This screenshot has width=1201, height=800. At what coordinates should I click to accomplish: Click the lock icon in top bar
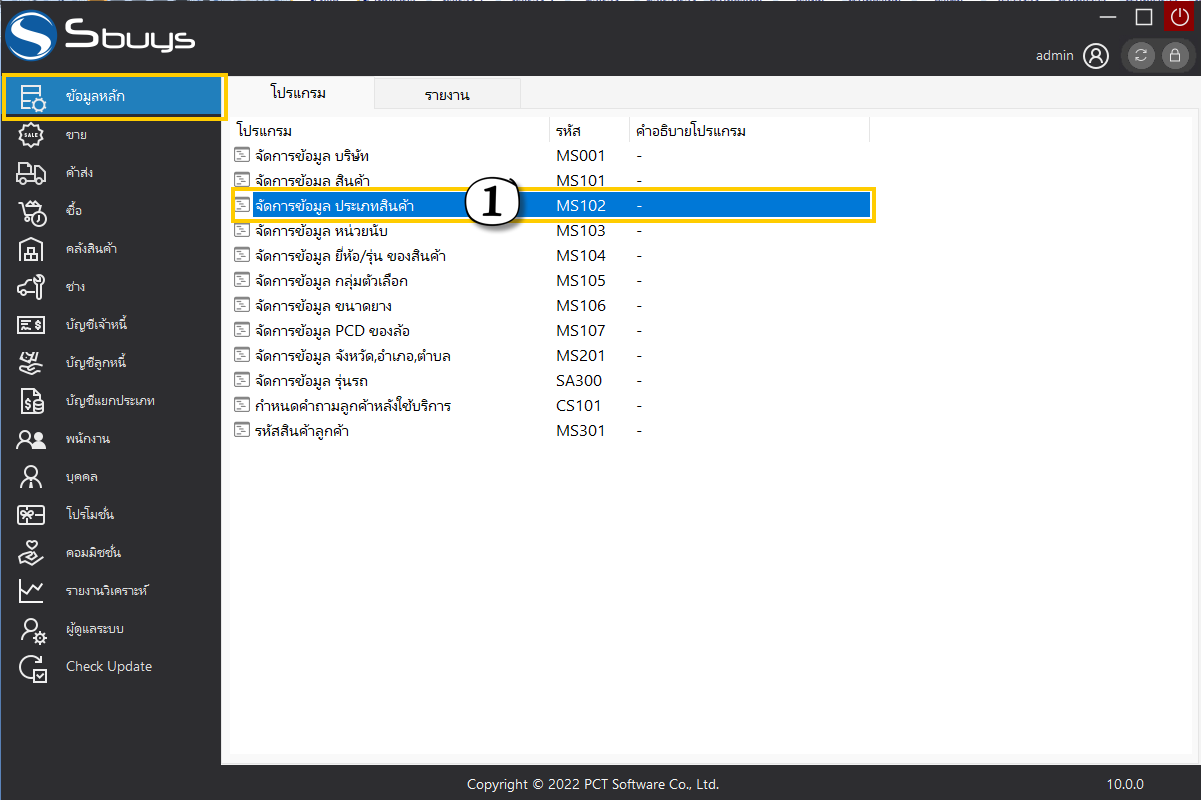pyautogui.click(x=1175, y=56)
